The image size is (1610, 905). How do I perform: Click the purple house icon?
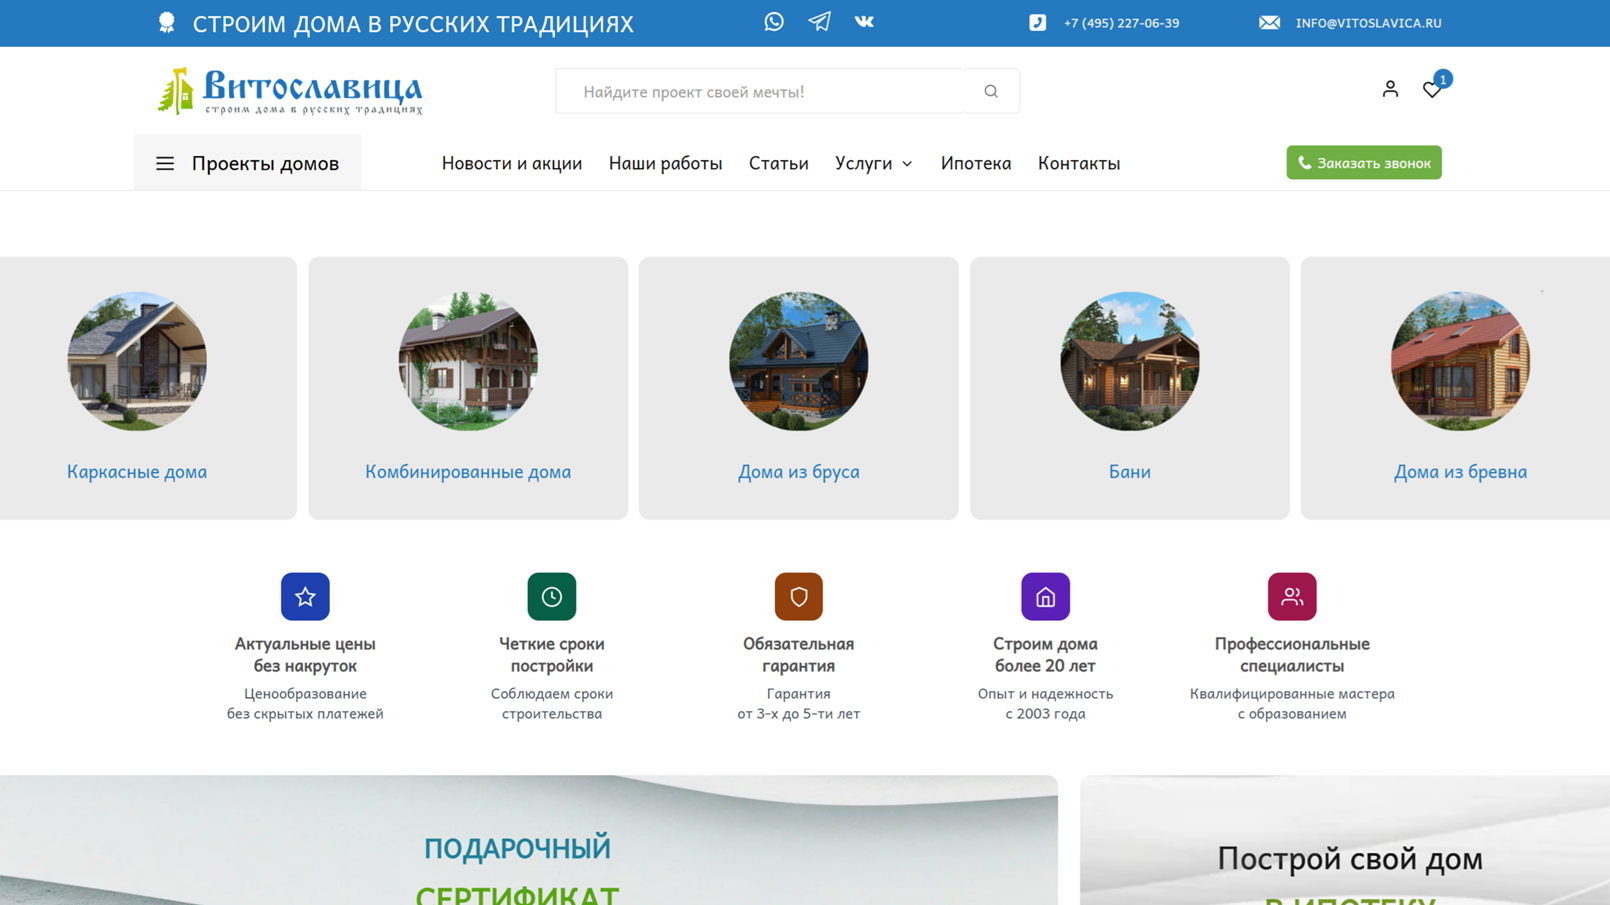pos(1045,597)
